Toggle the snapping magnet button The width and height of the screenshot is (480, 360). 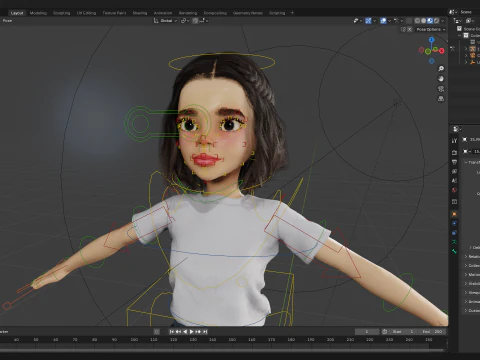tap(195, 21)
